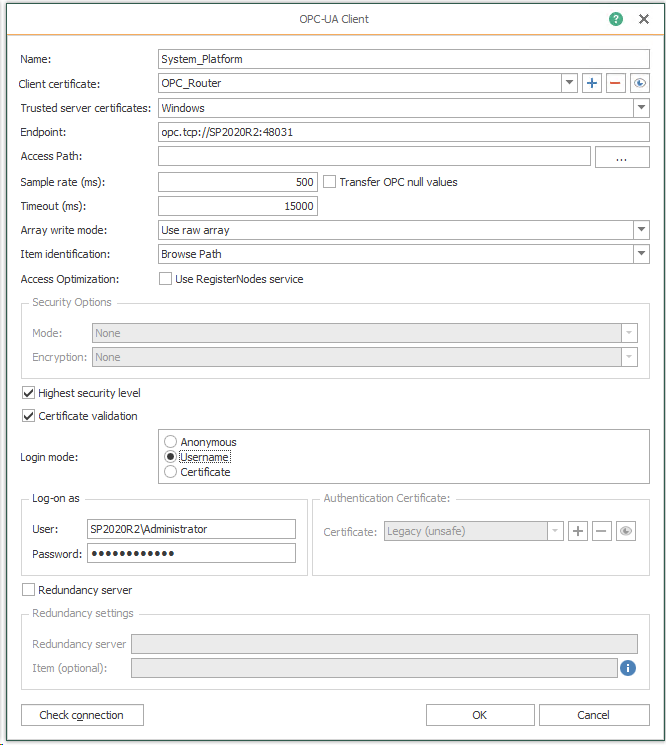Click the Timeout field showing 15000
This screenshot has width=666, height=745.
238,206
